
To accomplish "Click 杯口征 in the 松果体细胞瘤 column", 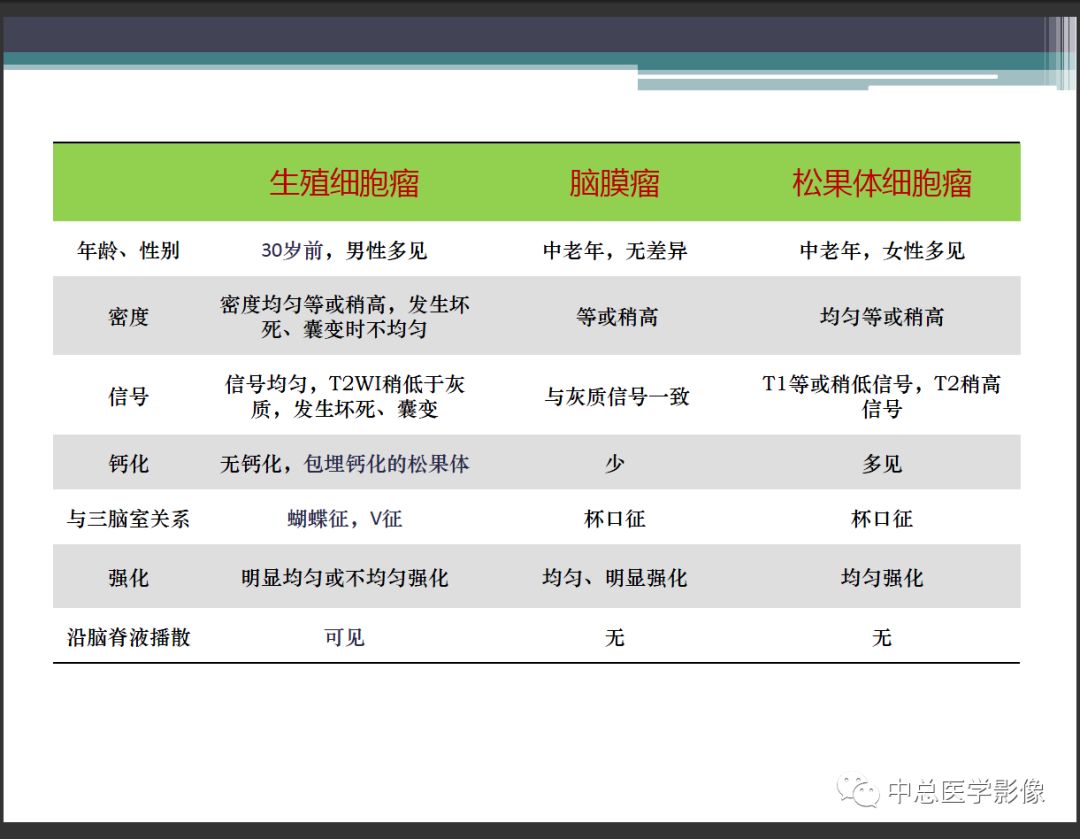I will (x=882, y=519).
